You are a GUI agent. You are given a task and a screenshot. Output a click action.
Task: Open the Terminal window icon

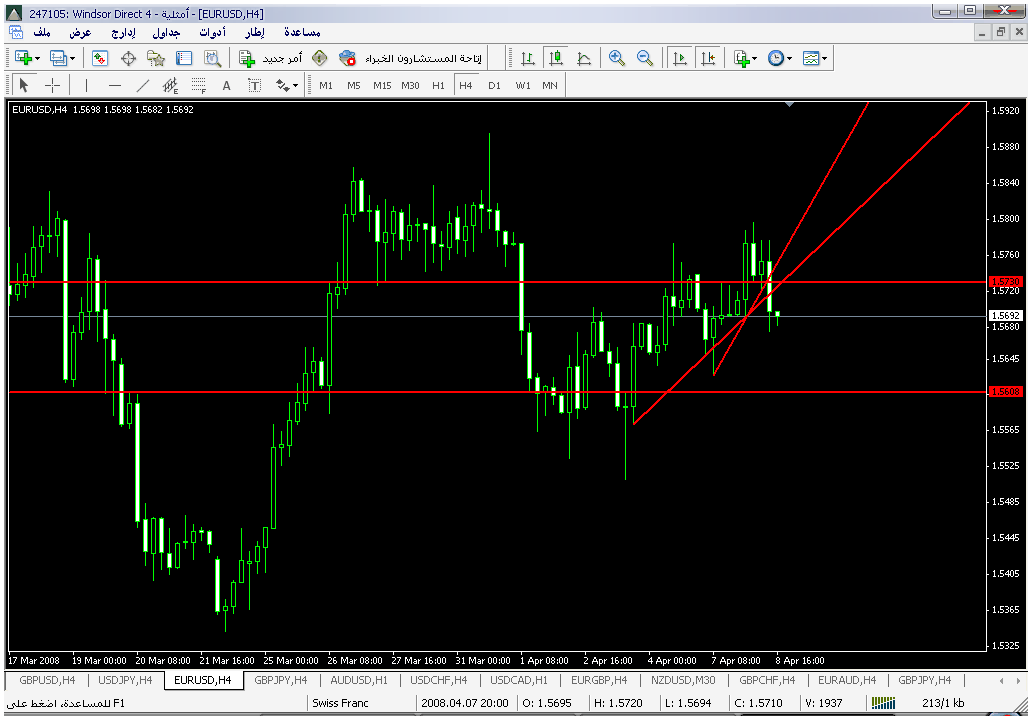coord(184,59)
